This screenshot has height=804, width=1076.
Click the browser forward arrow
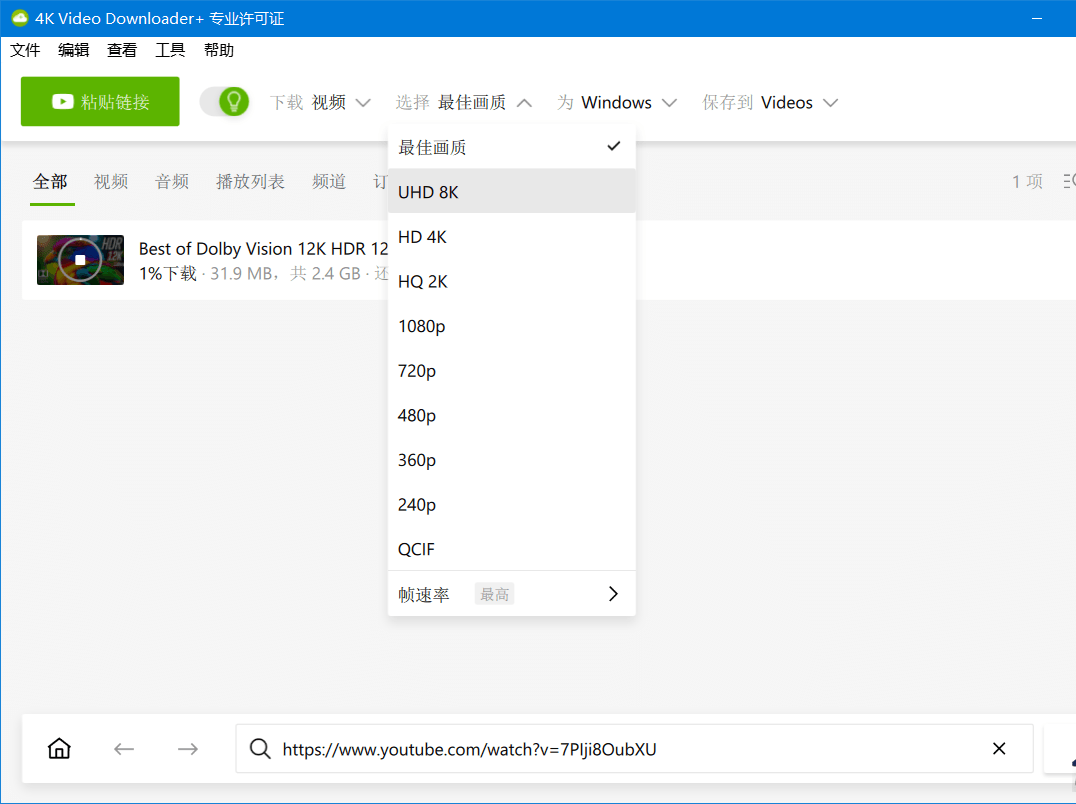[187, 748]
